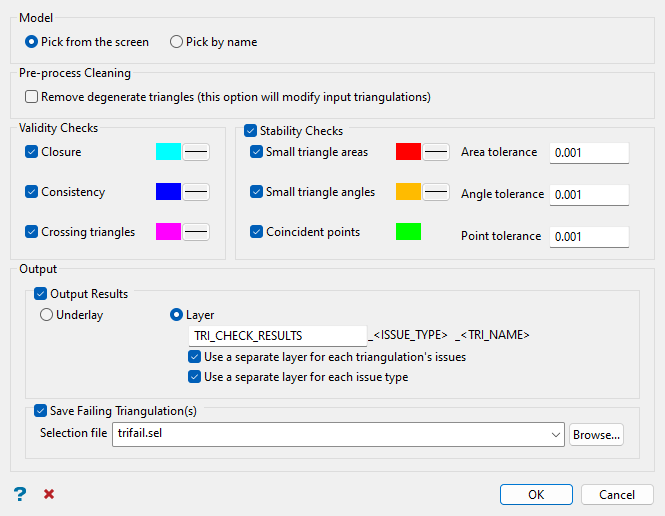Expand the Selection file dropdown
The image size is (665, 516).
(556, 434)
